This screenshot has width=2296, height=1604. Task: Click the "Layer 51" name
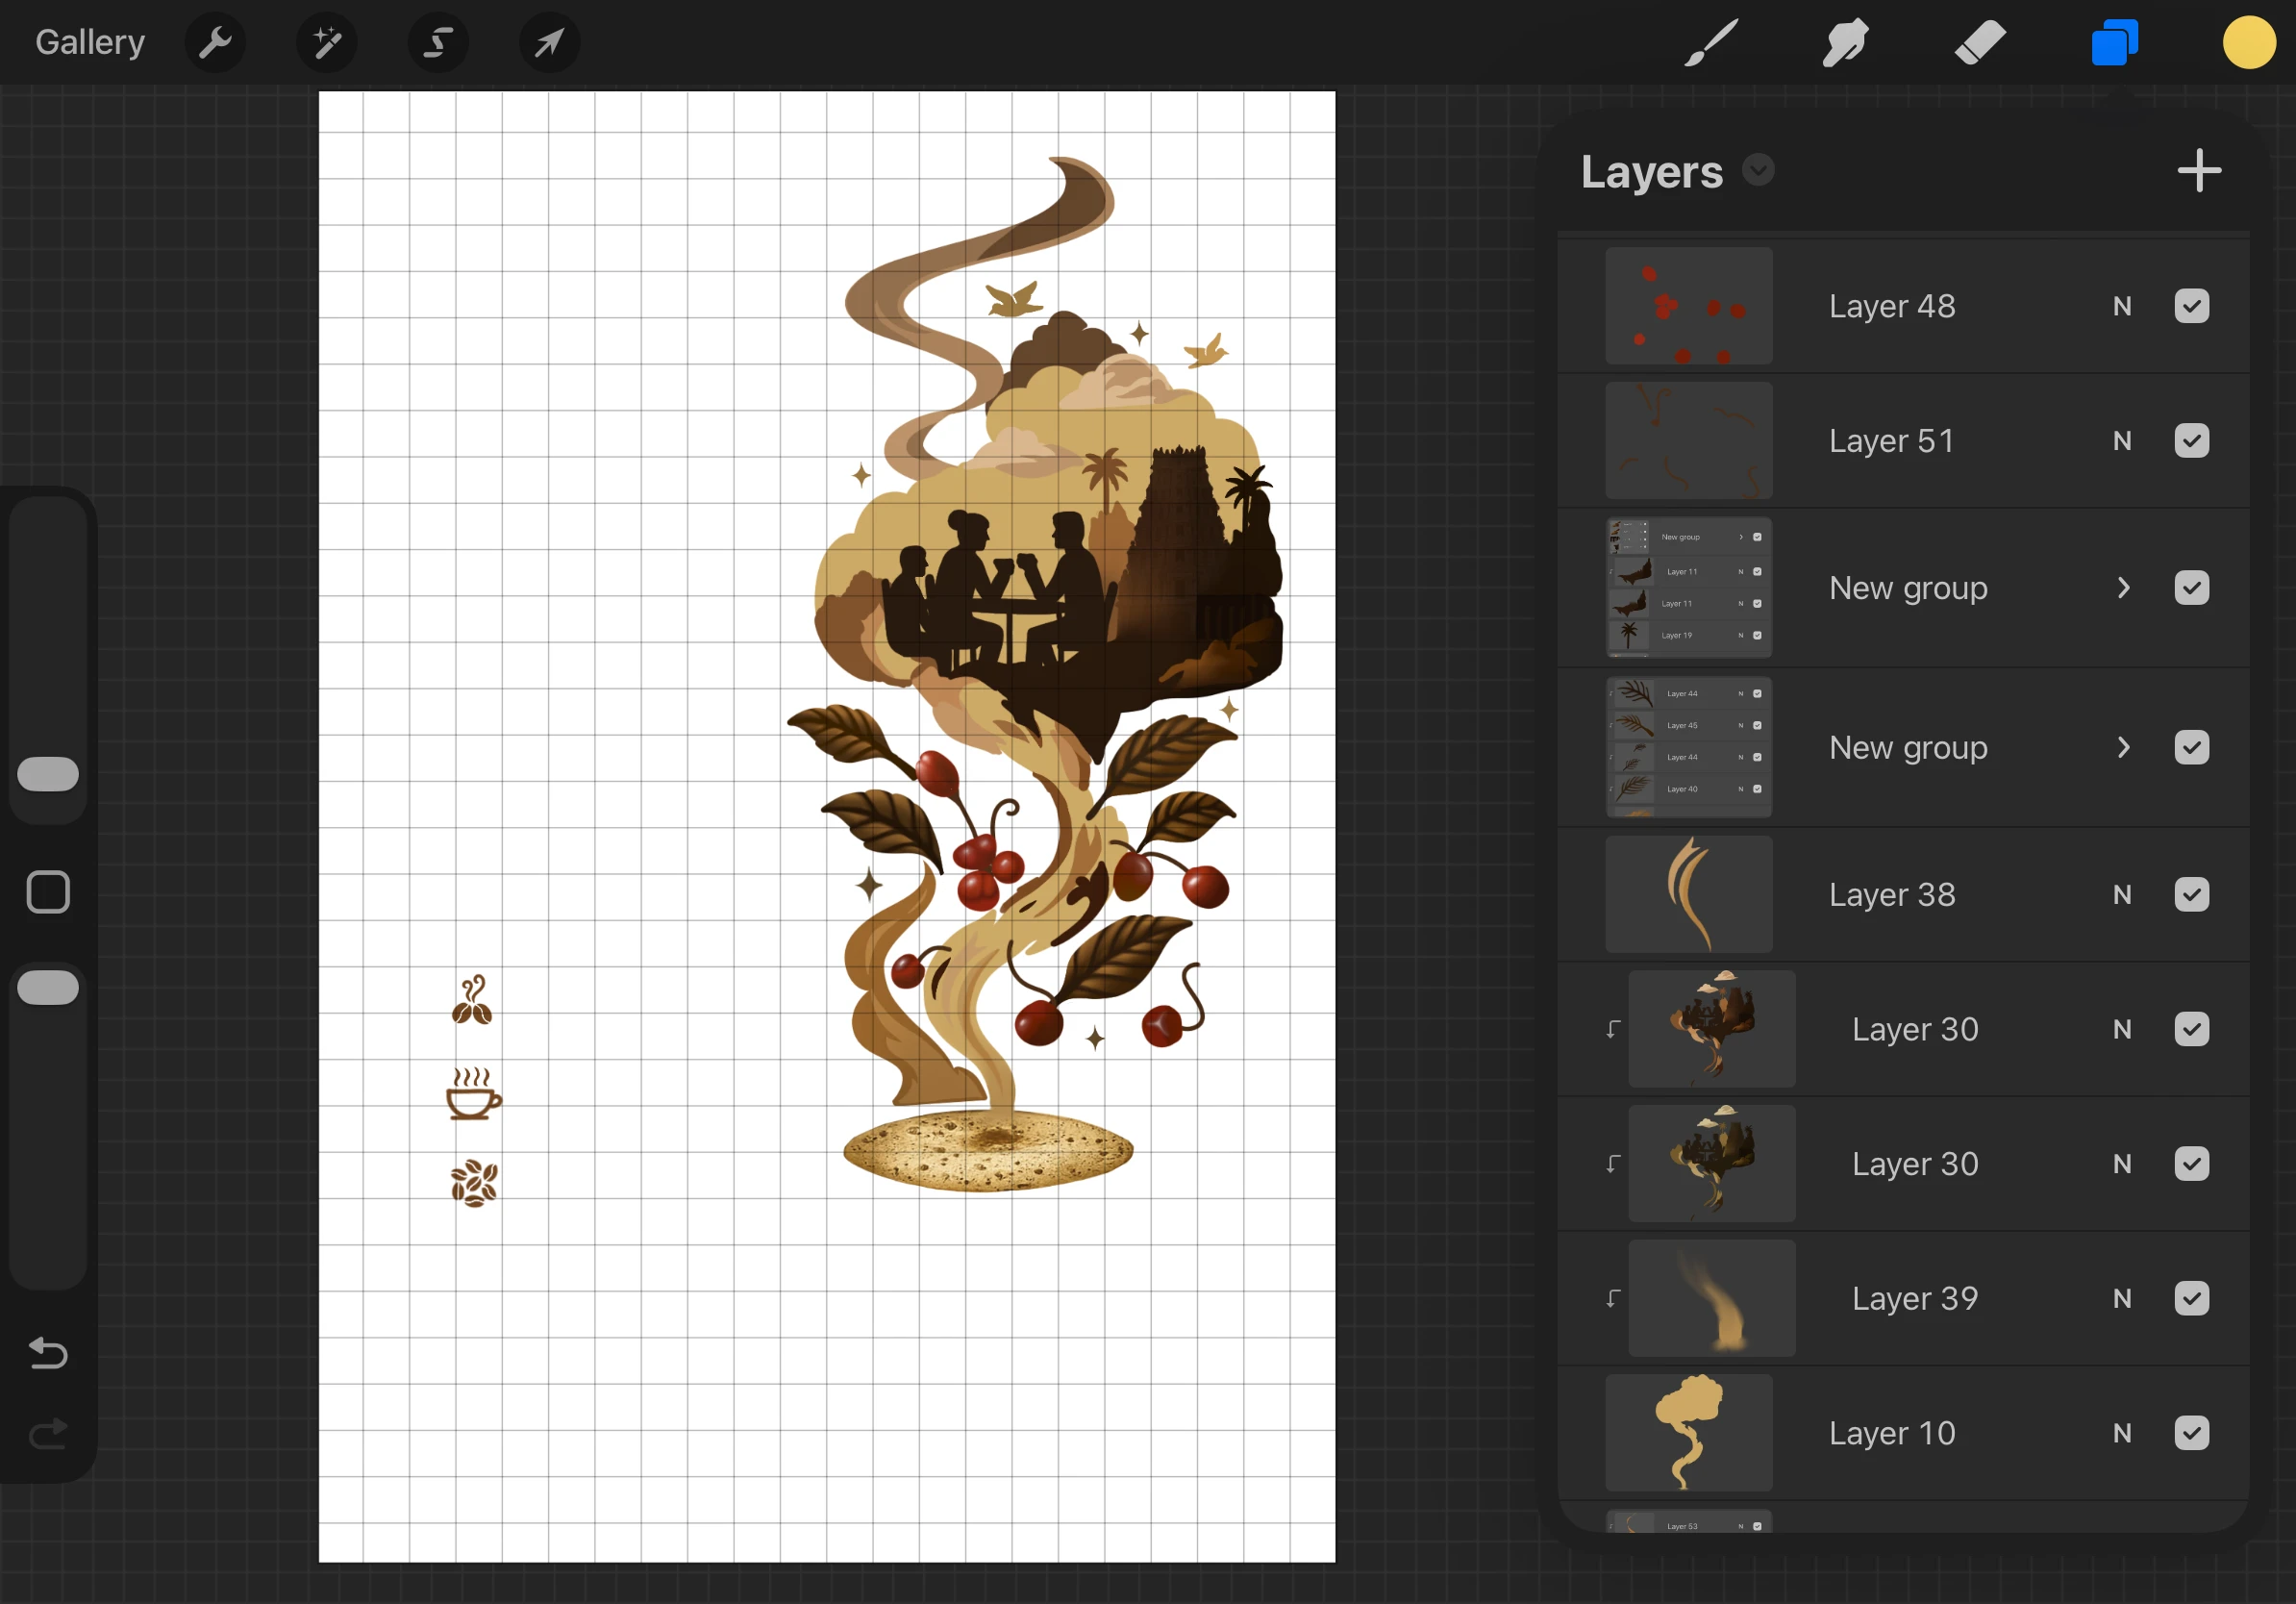[1892, 441]
